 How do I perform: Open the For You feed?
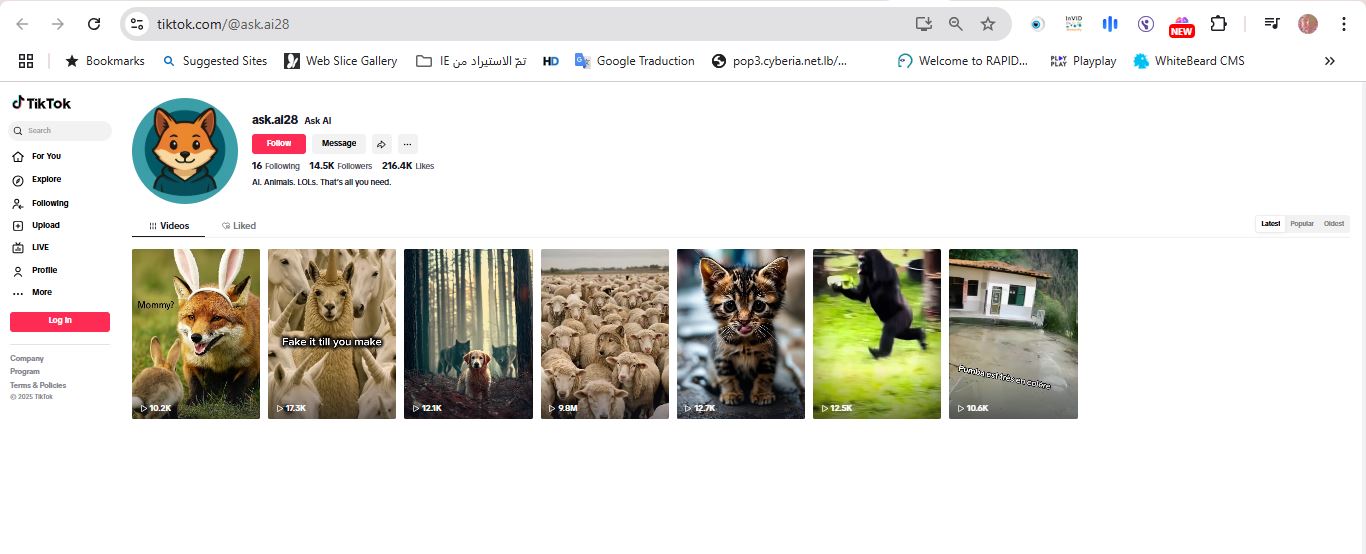click(x=45, y=156)
